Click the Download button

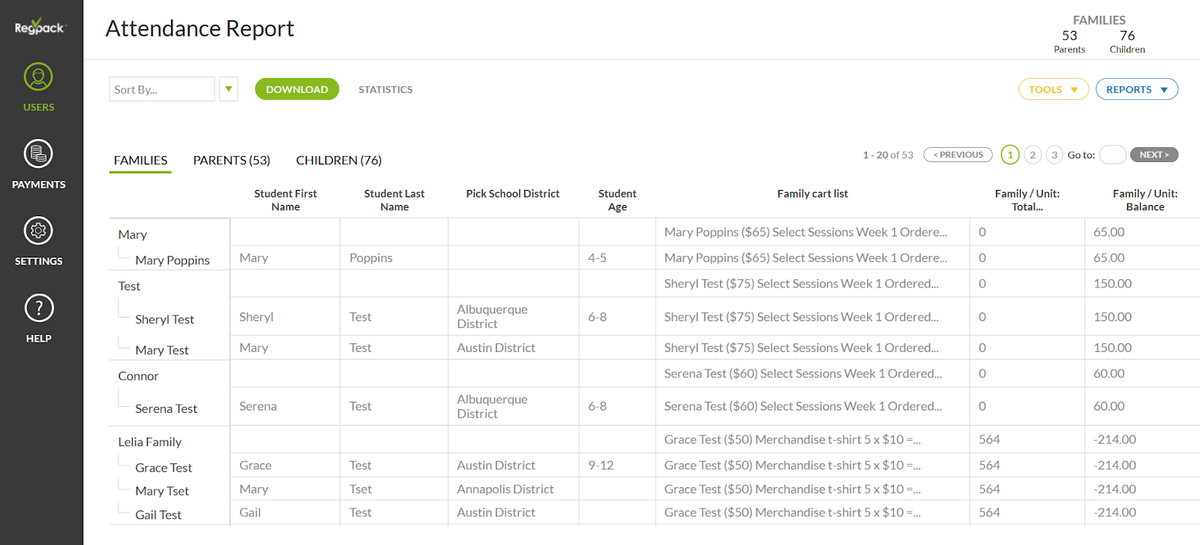pos(297,89)
